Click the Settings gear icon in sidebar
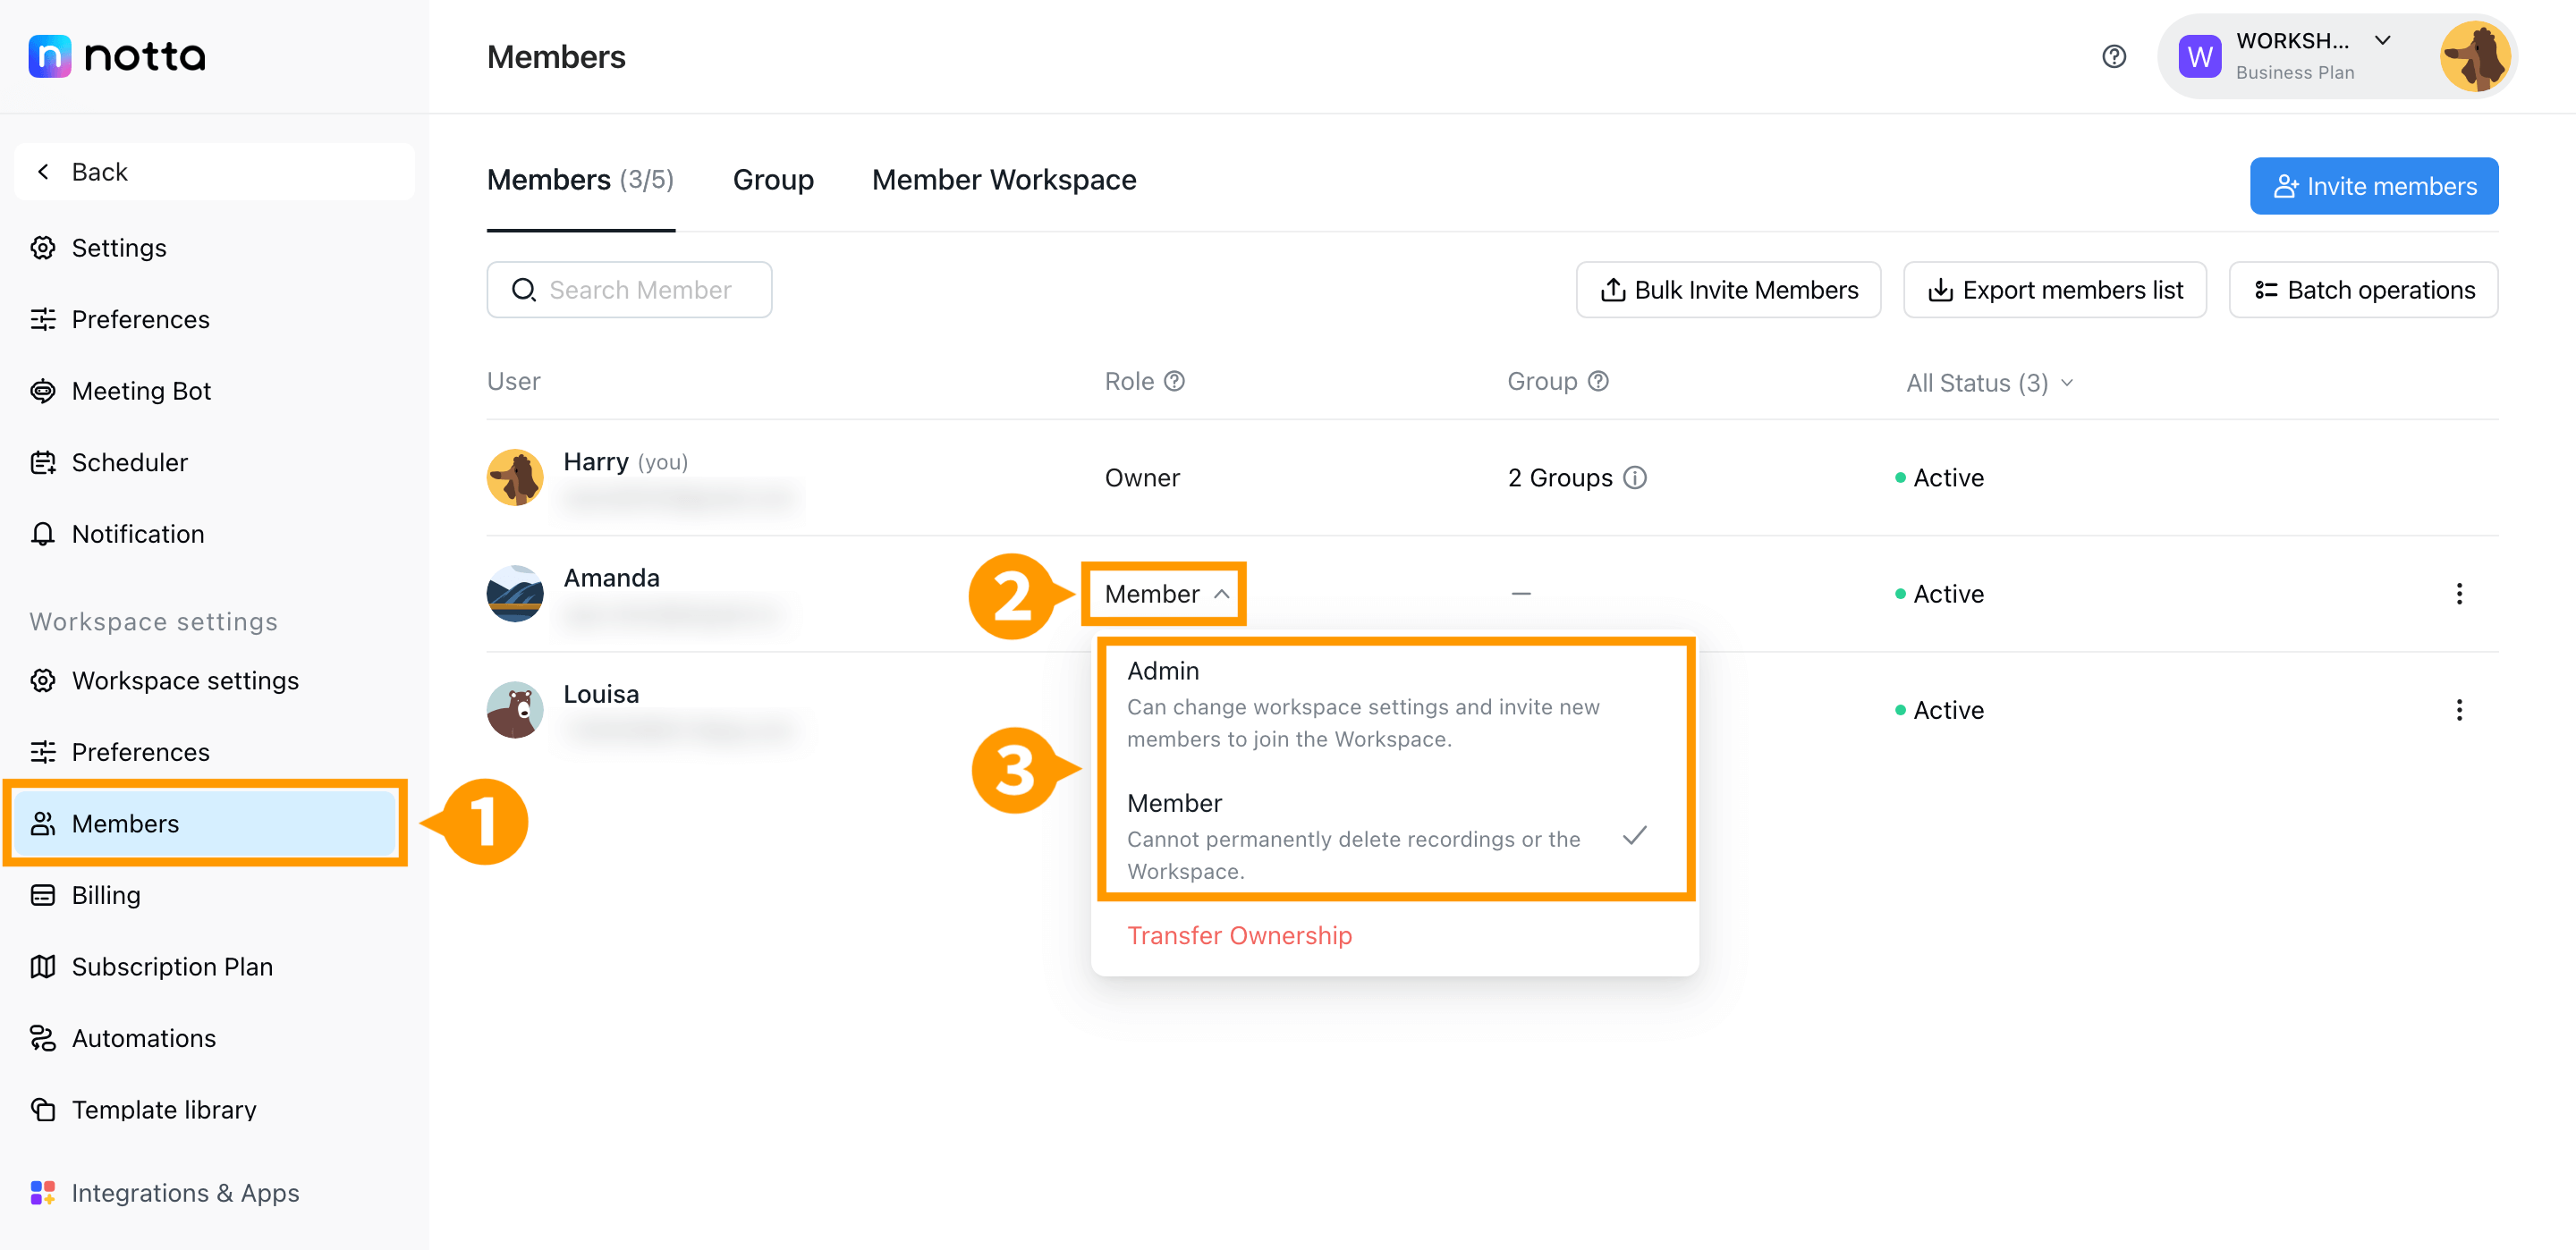The image size is (2576, 1250). (43, 247)
